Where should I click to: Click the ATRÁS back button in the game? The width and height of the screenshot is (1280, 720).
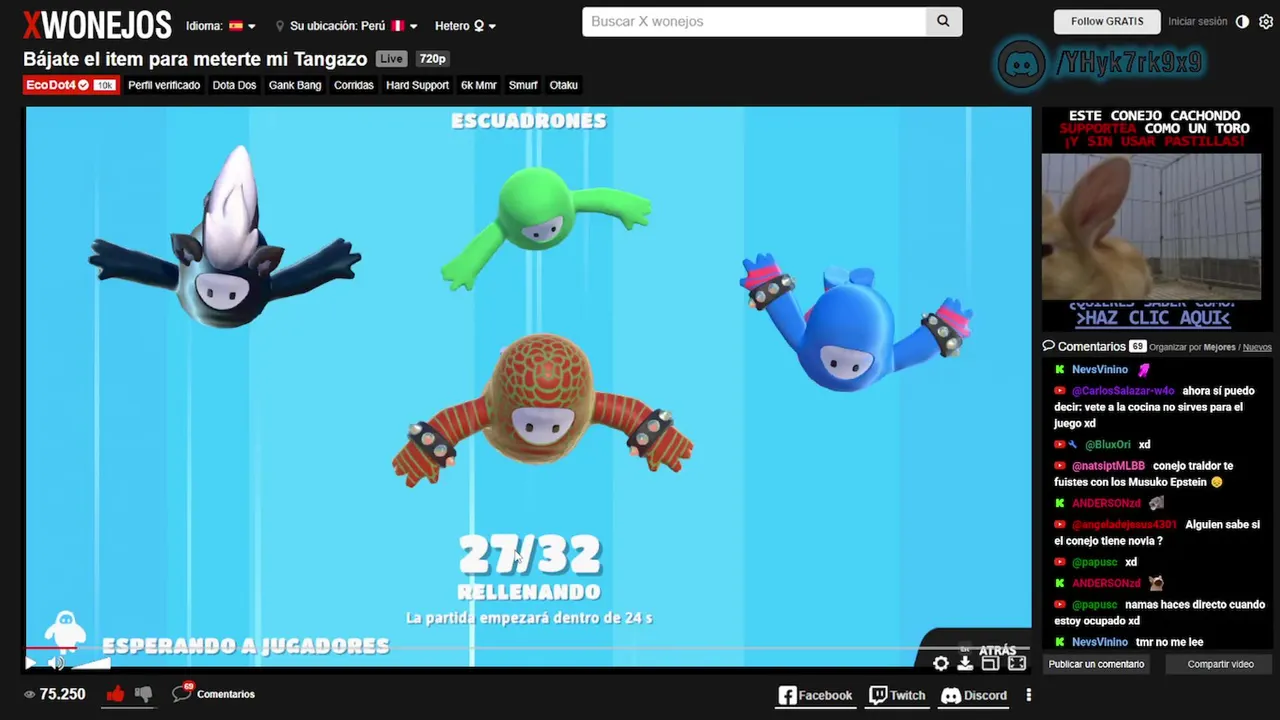pyautogui.click(x=997, y=651)
